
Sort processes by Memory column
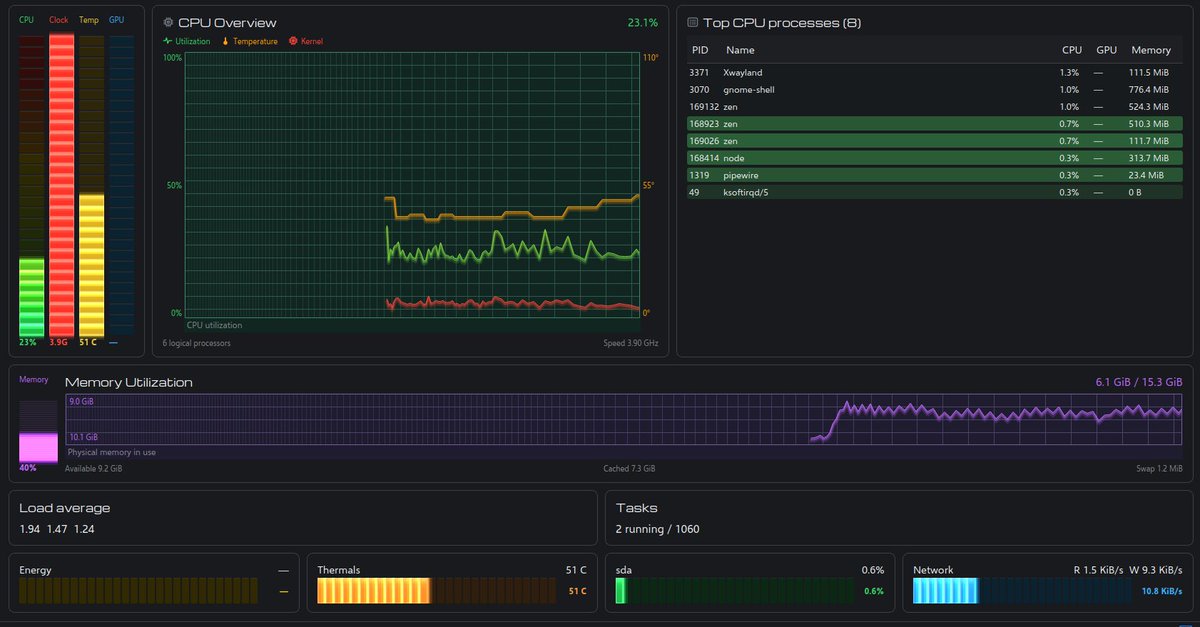[x=1151, y=50]
